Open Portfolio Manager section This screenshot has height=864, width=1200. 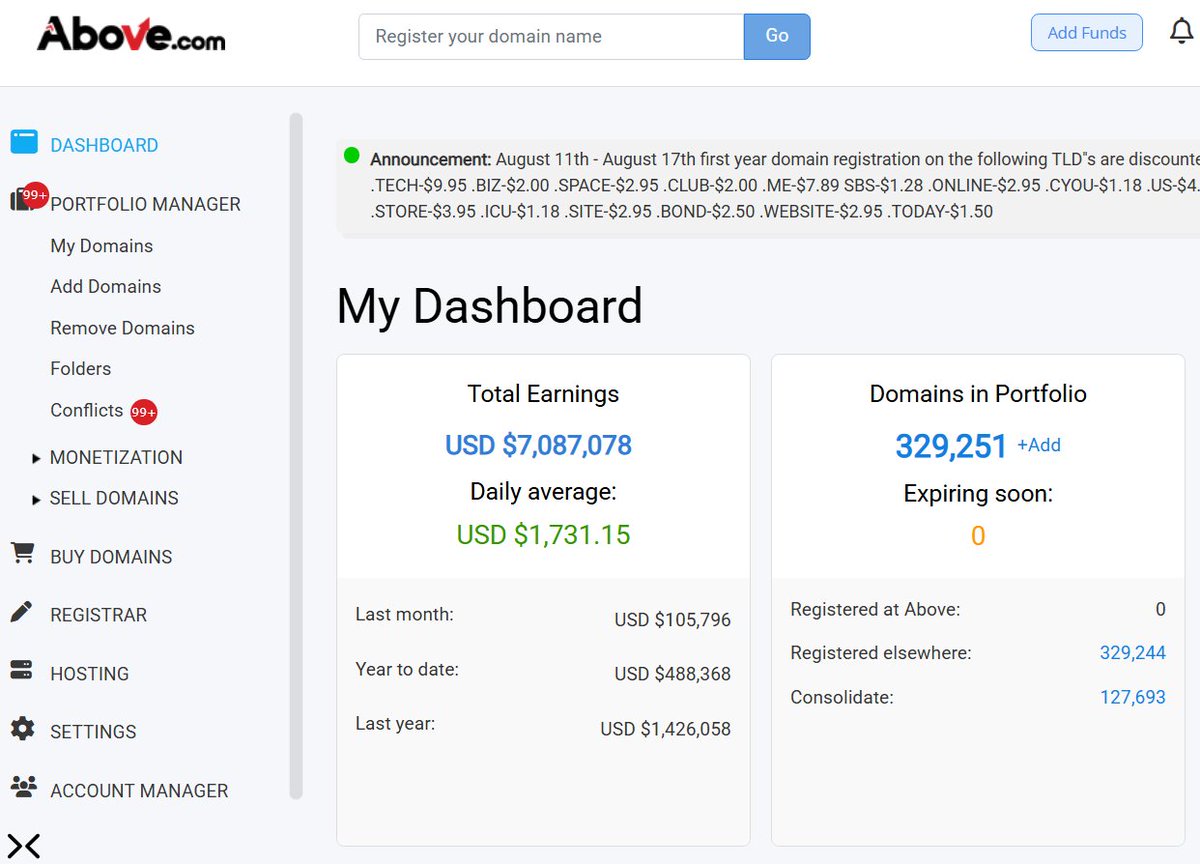coord(145,204)
